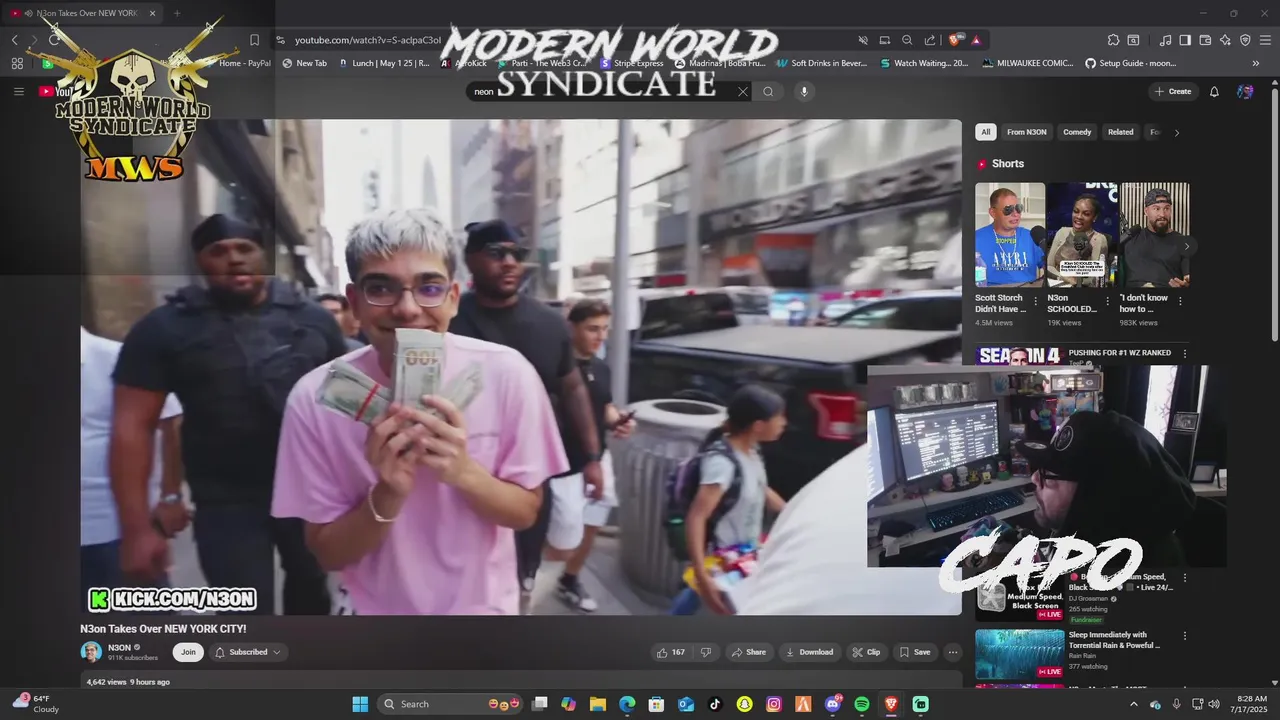Select the All filter chip

pos(986,132)
